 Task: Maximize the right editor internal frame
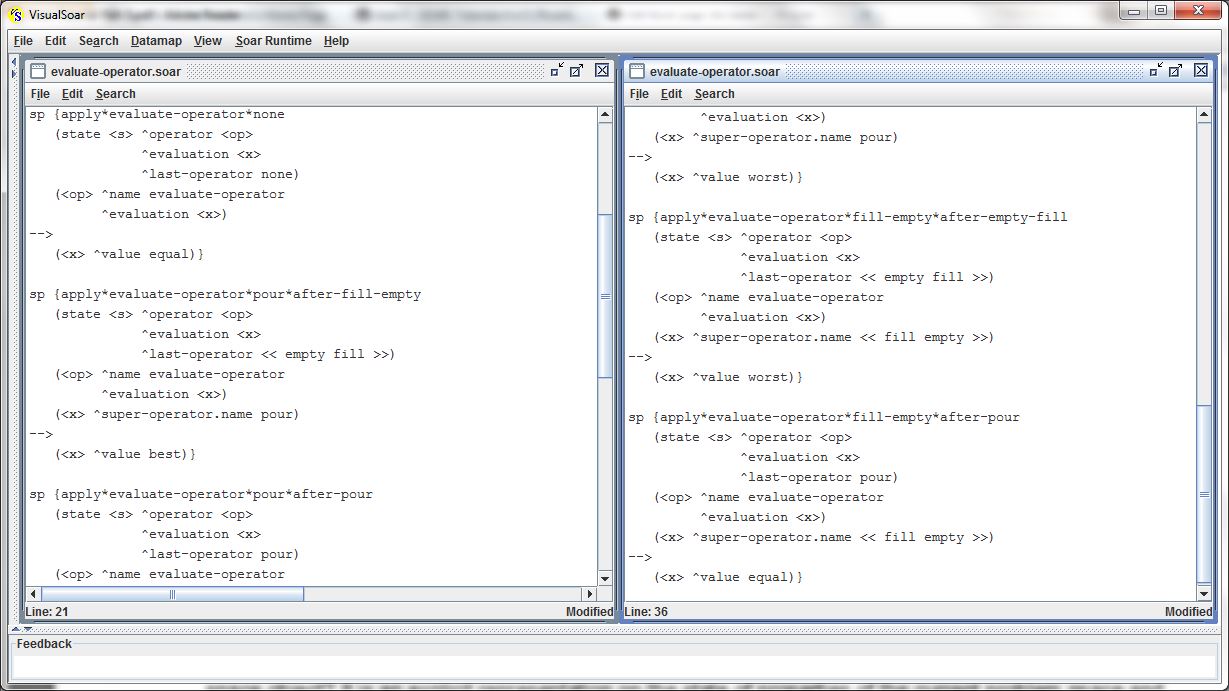click(x=1176, y=70)
